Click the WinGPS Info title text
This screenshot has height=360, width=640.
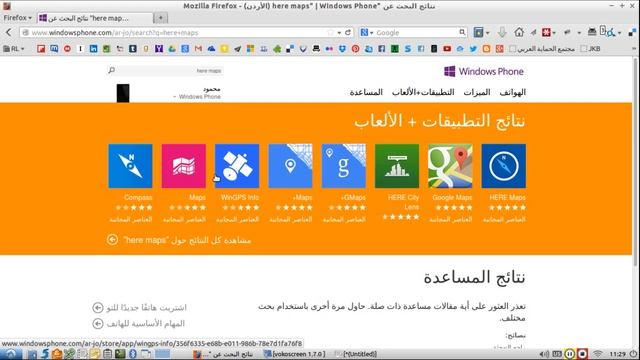point(240,198)
